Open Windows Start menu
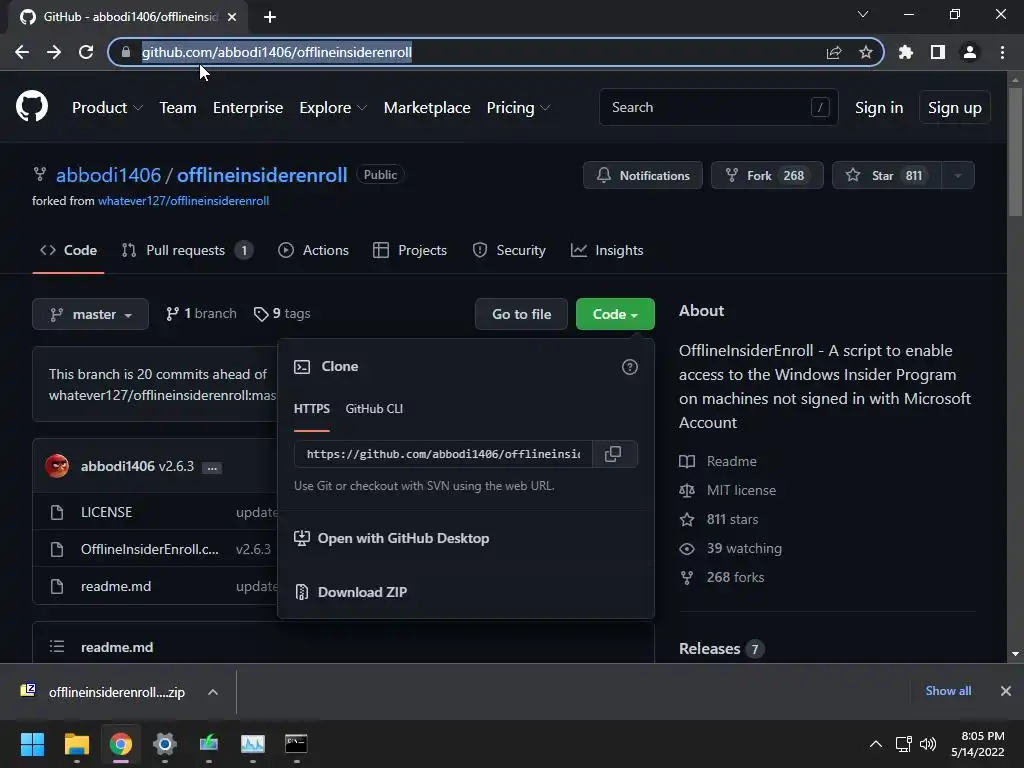The height and width of the screenshot is (768, 1024). tap(32, 744)
